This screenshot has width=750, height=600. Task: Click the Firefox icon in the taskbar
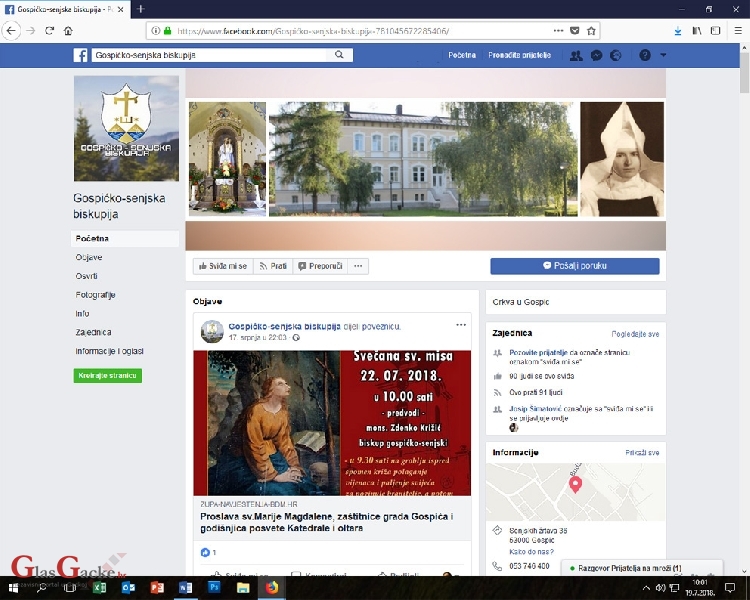[272, 588]
